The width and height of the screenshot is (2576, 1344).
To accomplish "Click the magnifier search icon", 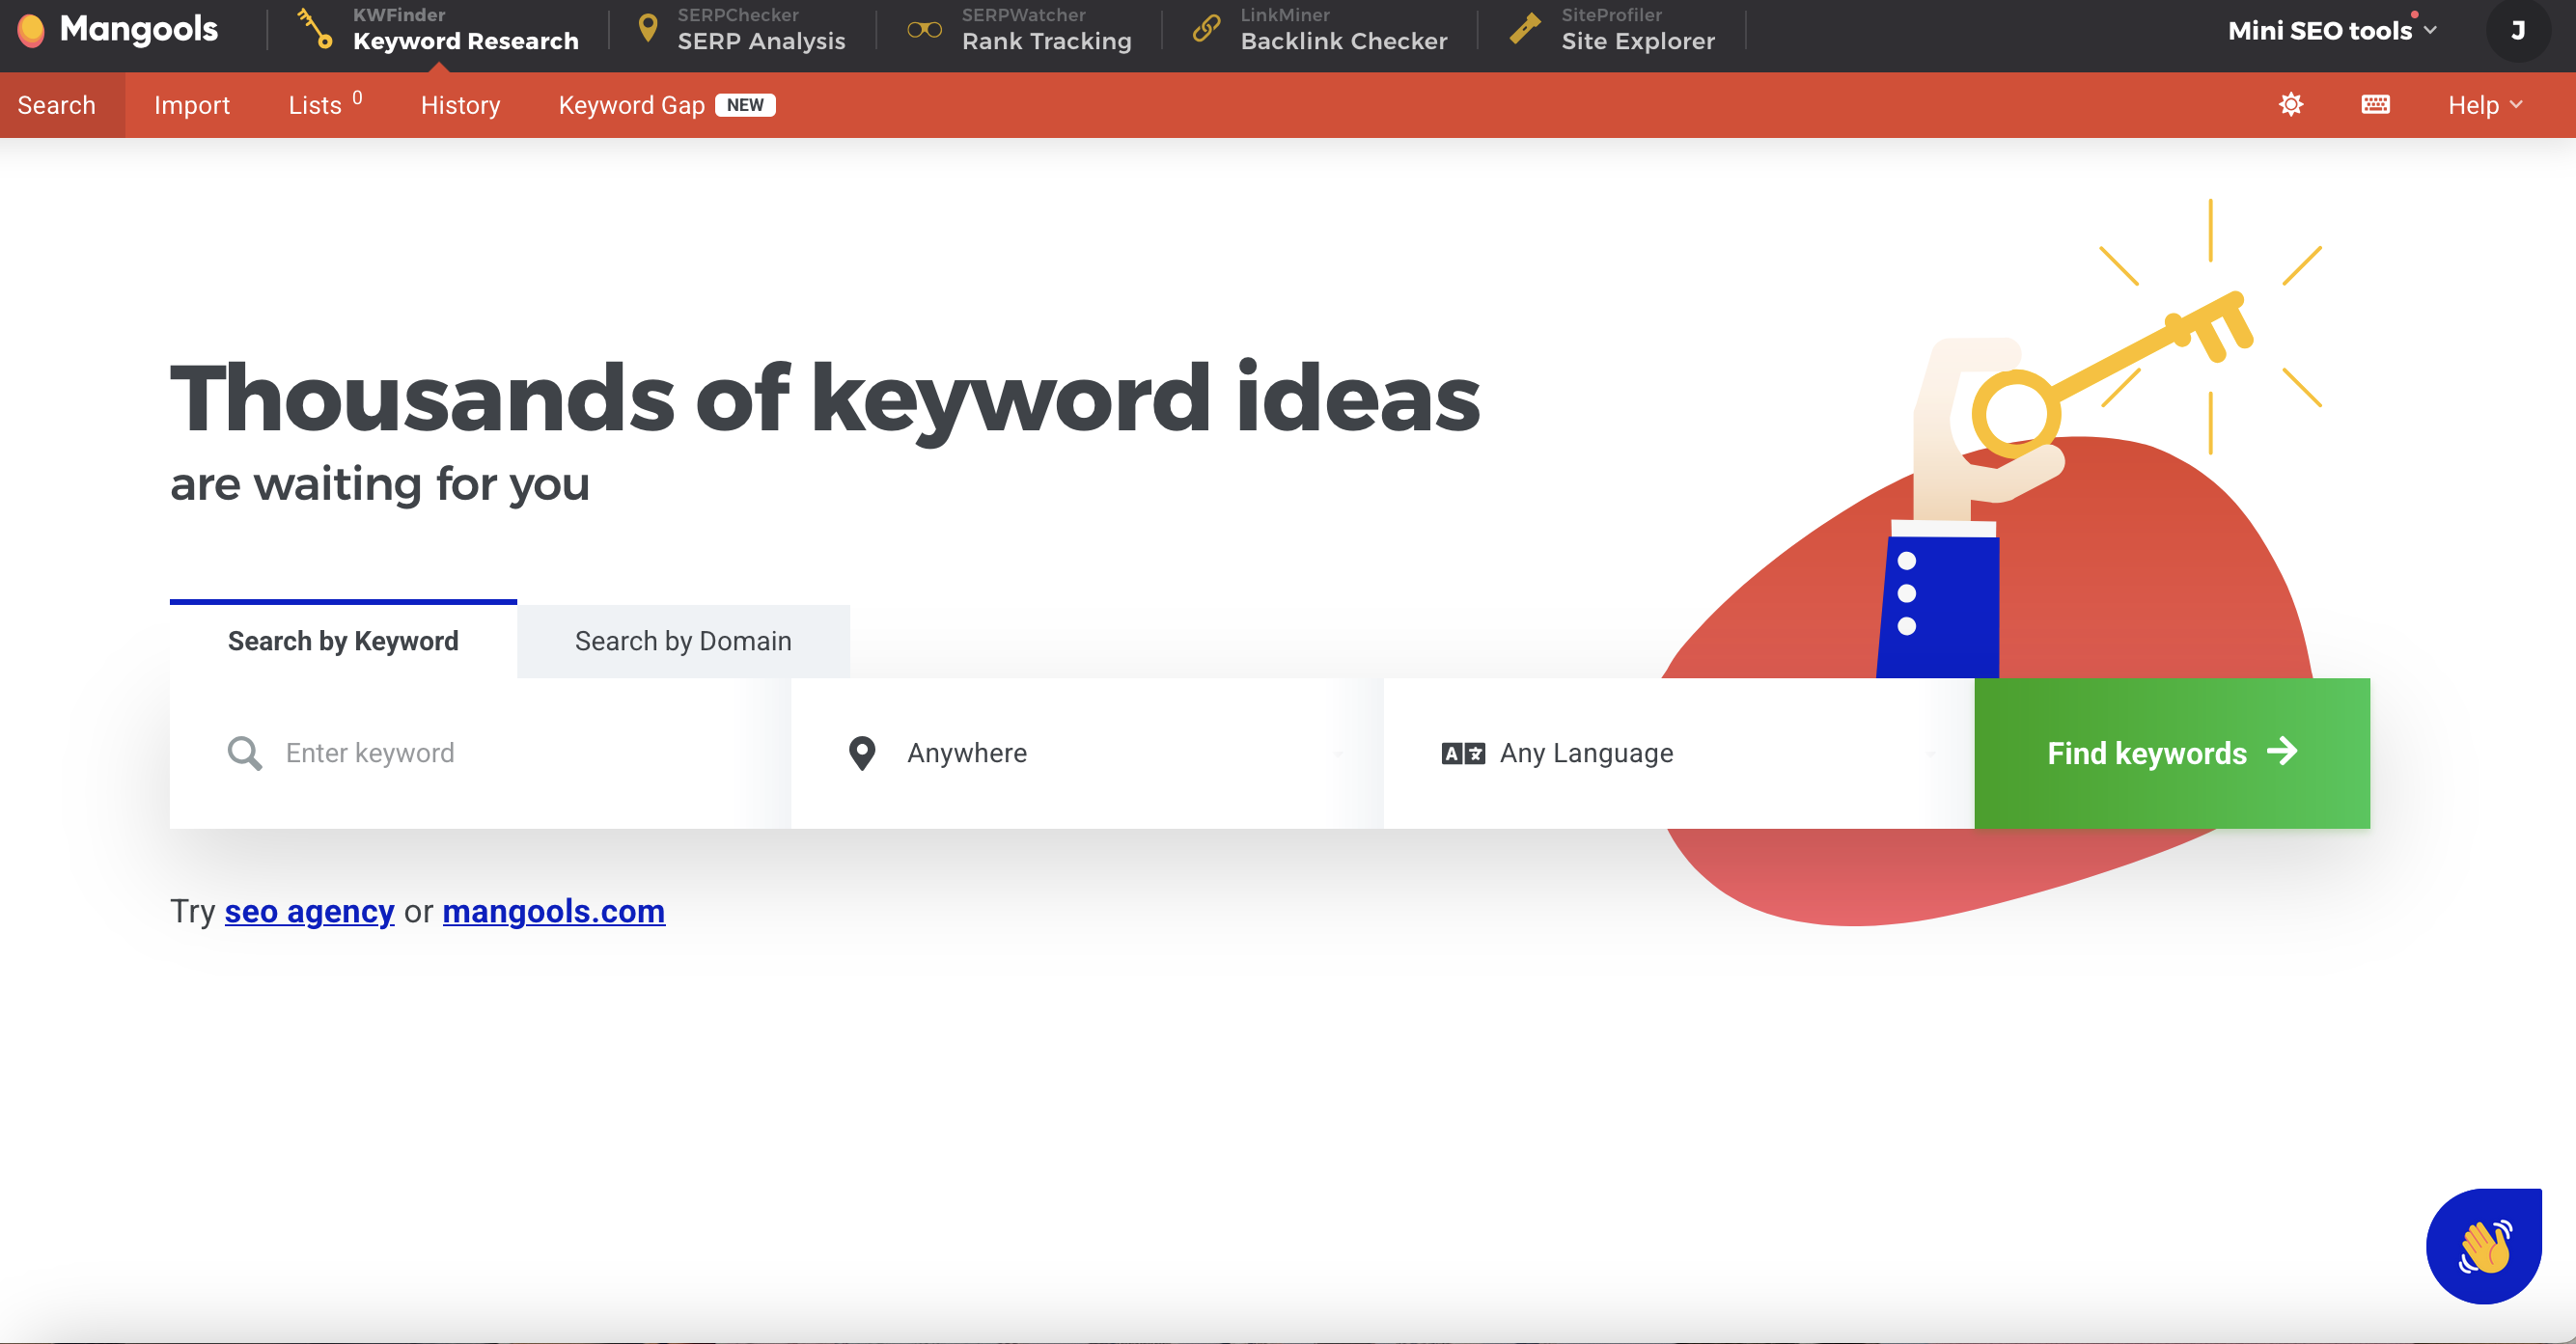I will pyautogui.click(x=244, y=753).
